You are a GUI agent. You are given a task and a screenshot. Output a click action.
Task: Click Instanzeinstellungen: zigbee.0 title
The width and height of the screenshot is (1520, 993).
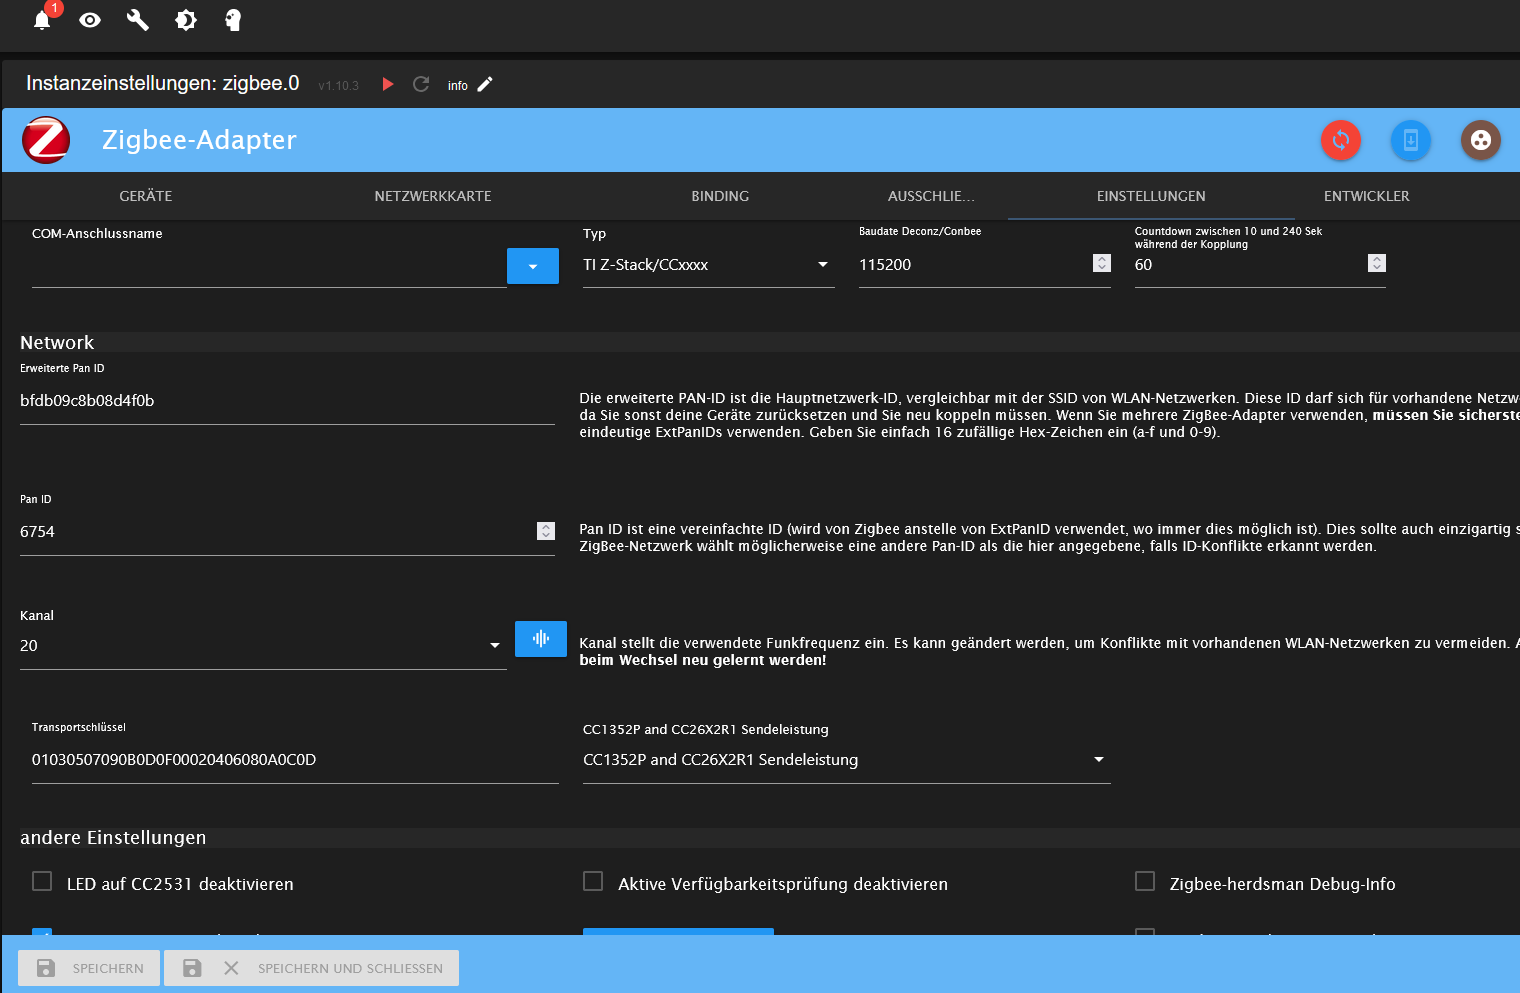tap(163, 83)
